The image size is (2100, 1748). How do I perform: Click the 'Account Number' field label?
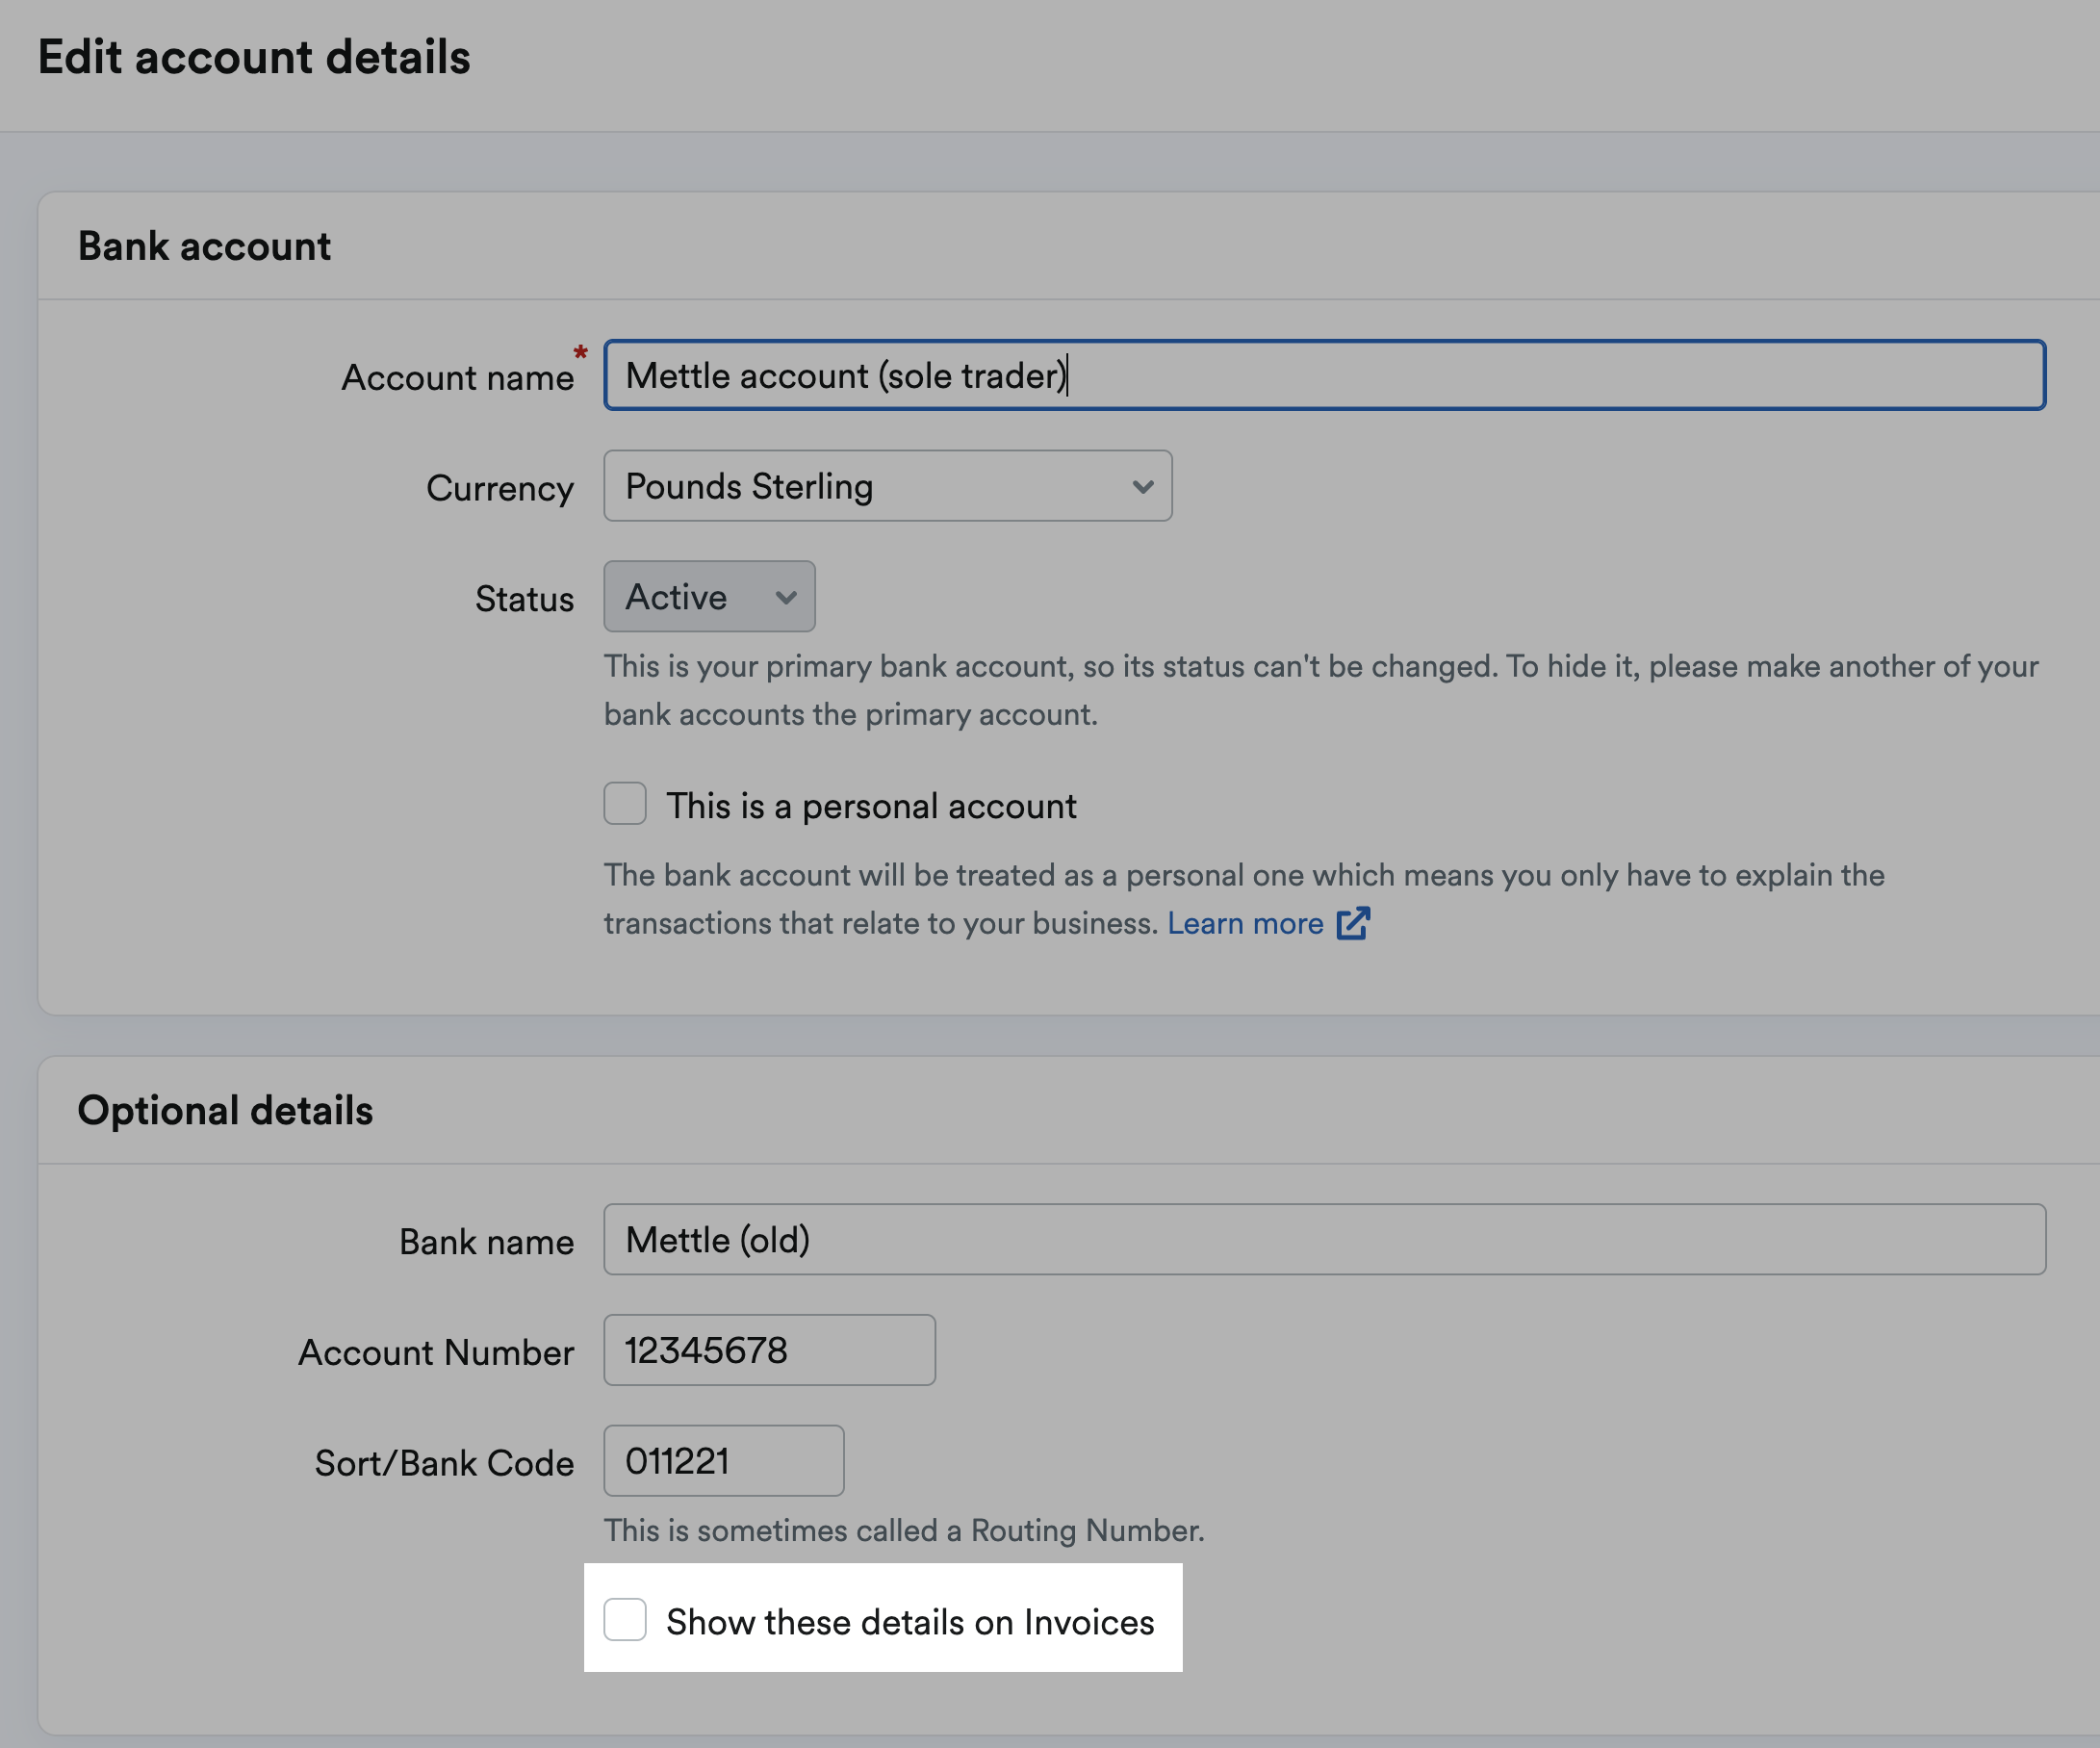(x=436, y=1353)
